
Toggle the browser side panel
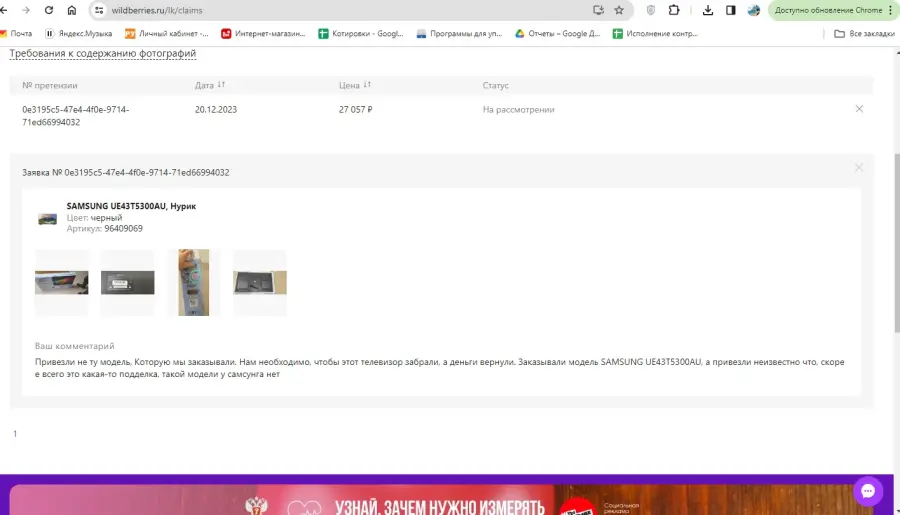click(x=731, y=10)
